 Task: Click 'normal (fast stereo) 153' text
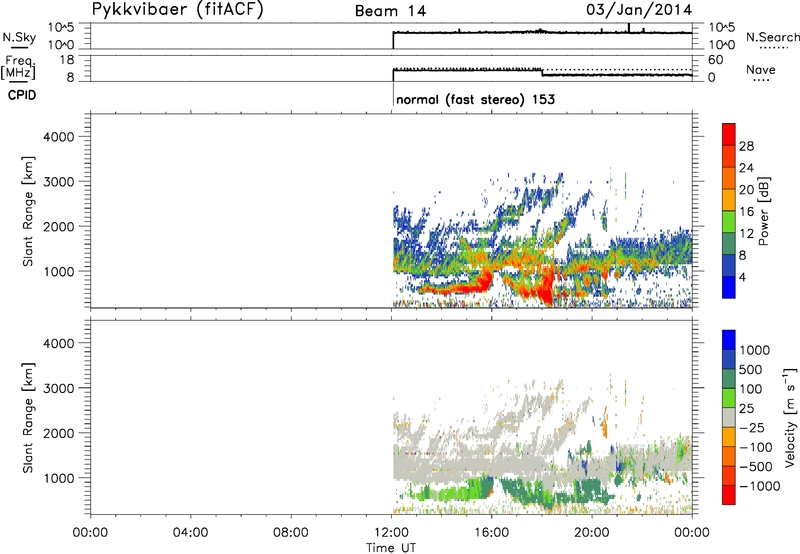[x=476, y=99]
